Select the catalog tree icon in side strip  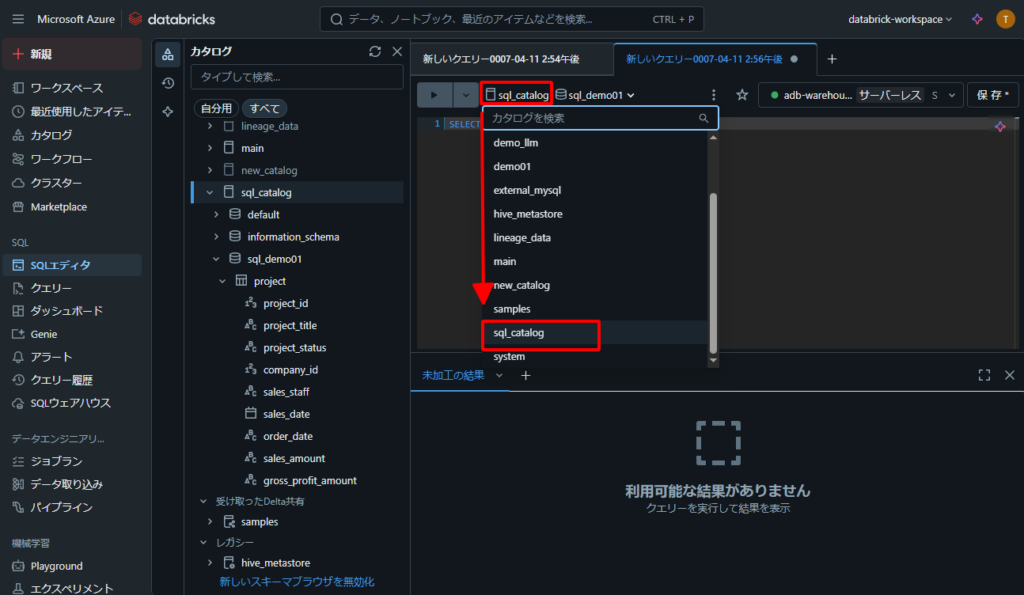coord(168,54)
